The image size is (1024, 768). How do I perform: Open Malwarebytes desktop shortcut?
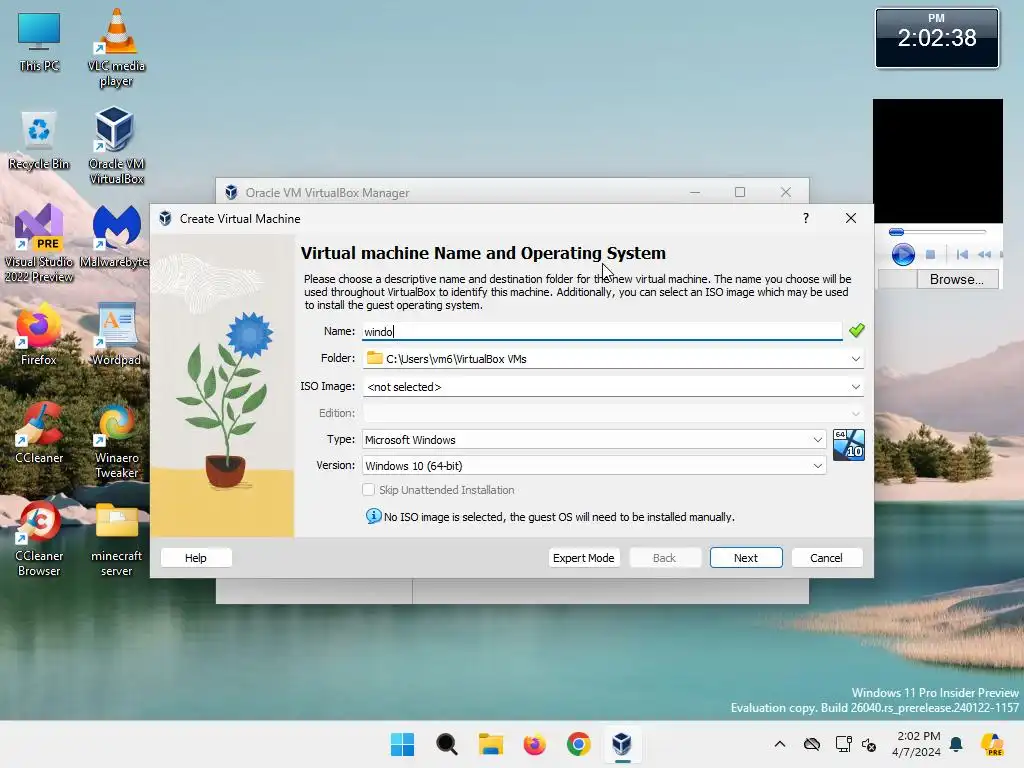[x=116, y=236]
